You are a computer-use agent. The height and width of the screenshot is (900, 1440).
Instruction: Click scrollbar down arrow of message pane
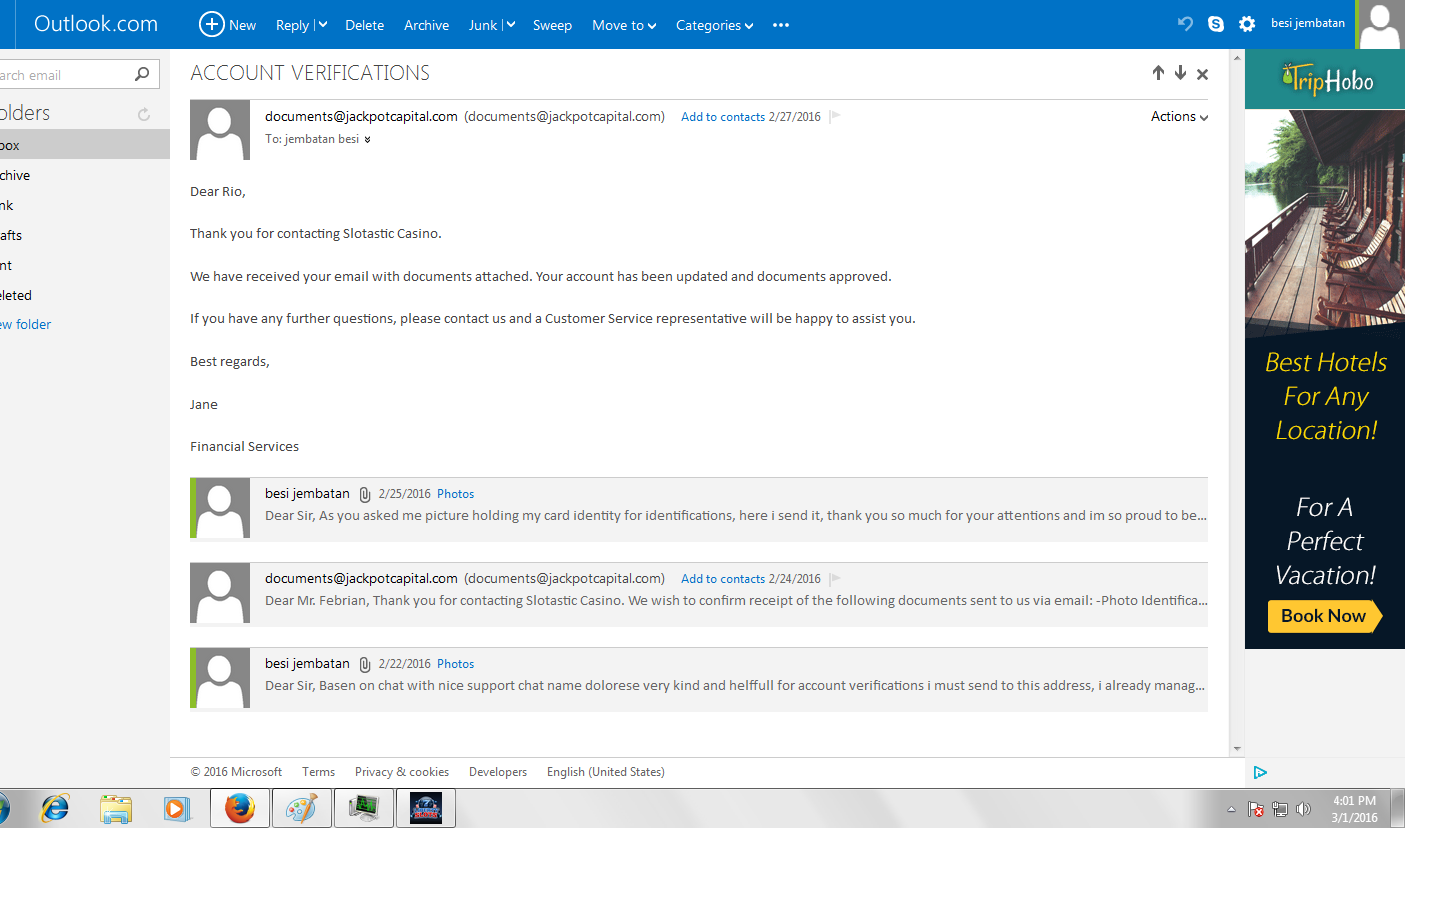[1237, 748]
